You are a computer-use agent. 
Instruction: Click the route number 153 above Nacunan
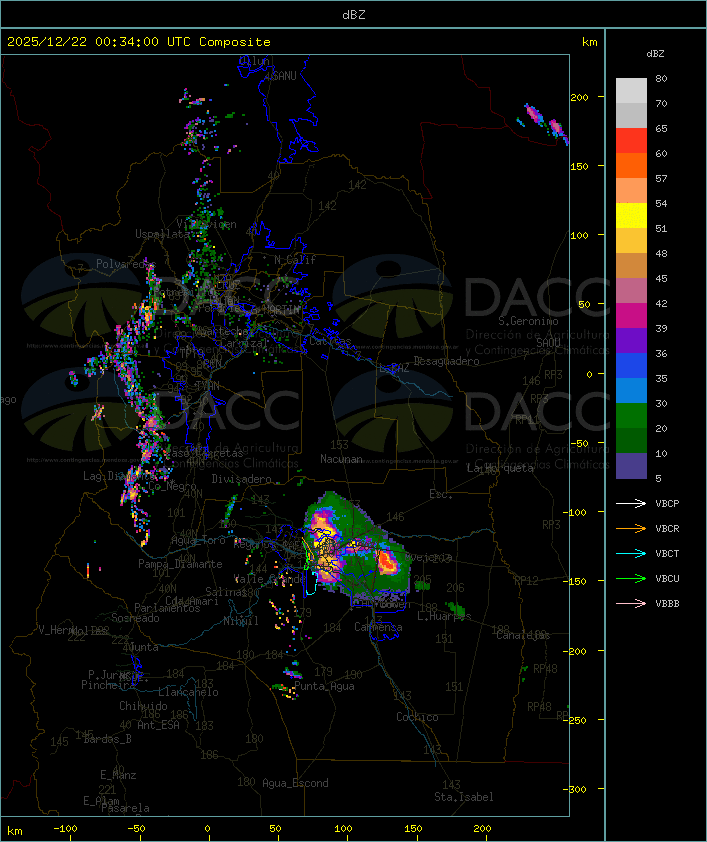339,445
